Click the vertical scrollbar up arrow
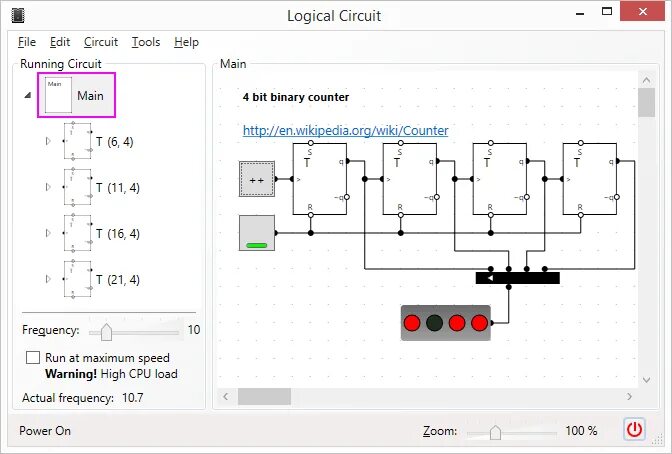Screen dimensions: 672x454 coord(646,80)
